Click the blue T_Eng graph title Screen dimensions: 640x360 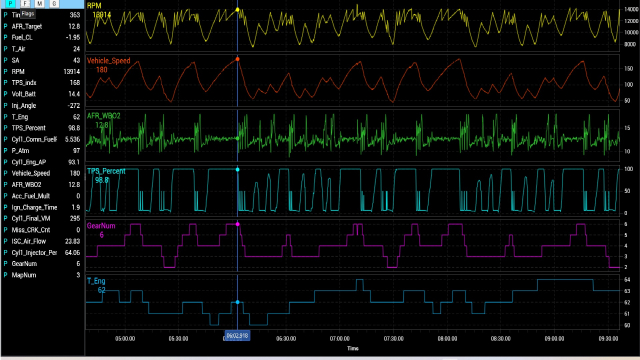coord(96,281)
